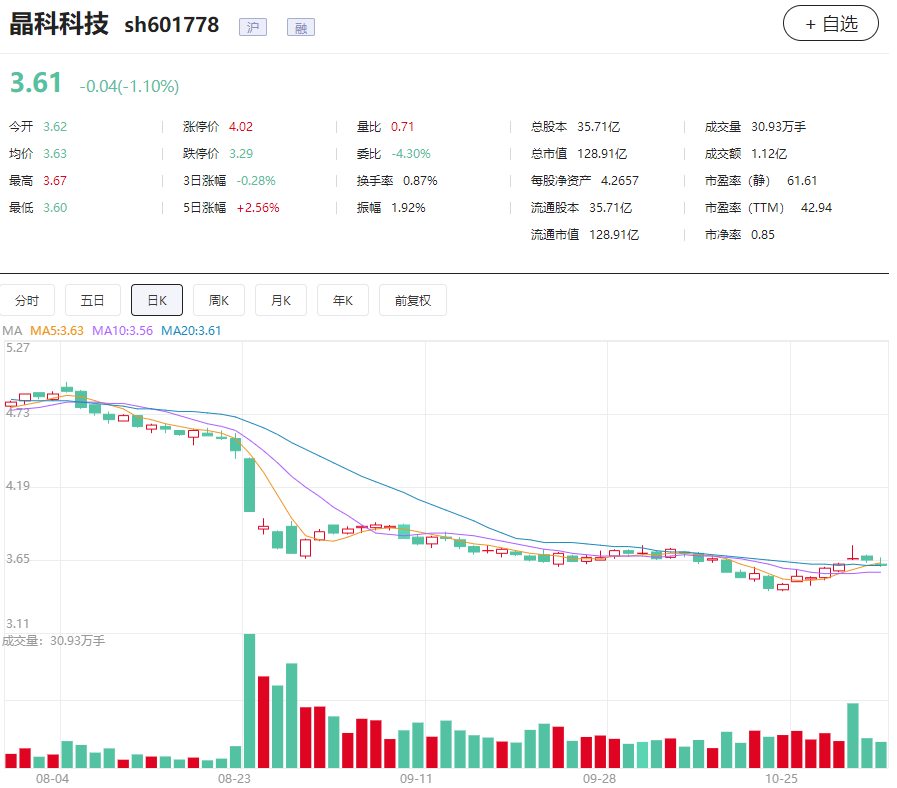Click the 市盈率(TTM) value 42.94
Viewport: 897px width, 788px height.
click(x=816, y=208)
